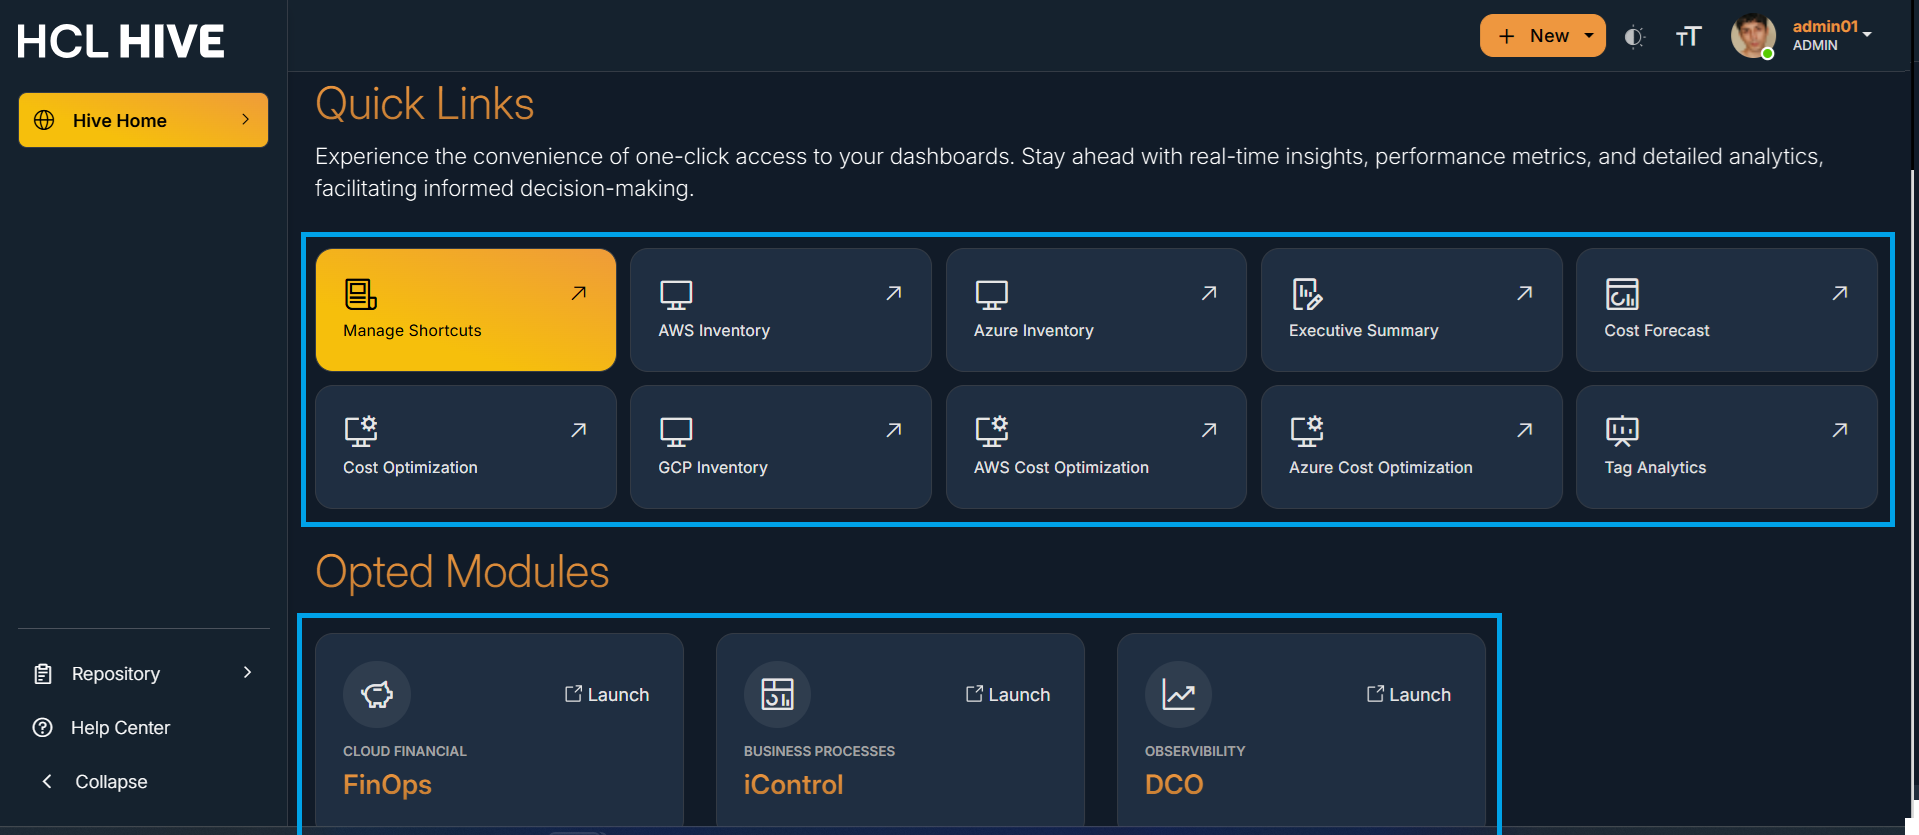Screen dimensions: 1919x835
Task: Click the admin profile avatar
Action: [x=1753, y=36]
